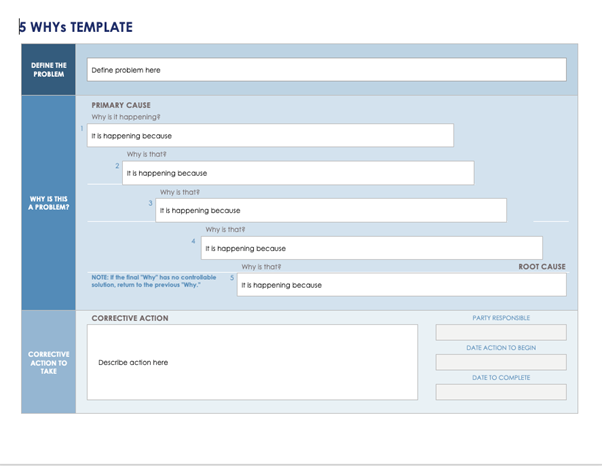Click the field under 'PARTY RESPONSIBLE'
602x466 pixels.
pos(501,332)
